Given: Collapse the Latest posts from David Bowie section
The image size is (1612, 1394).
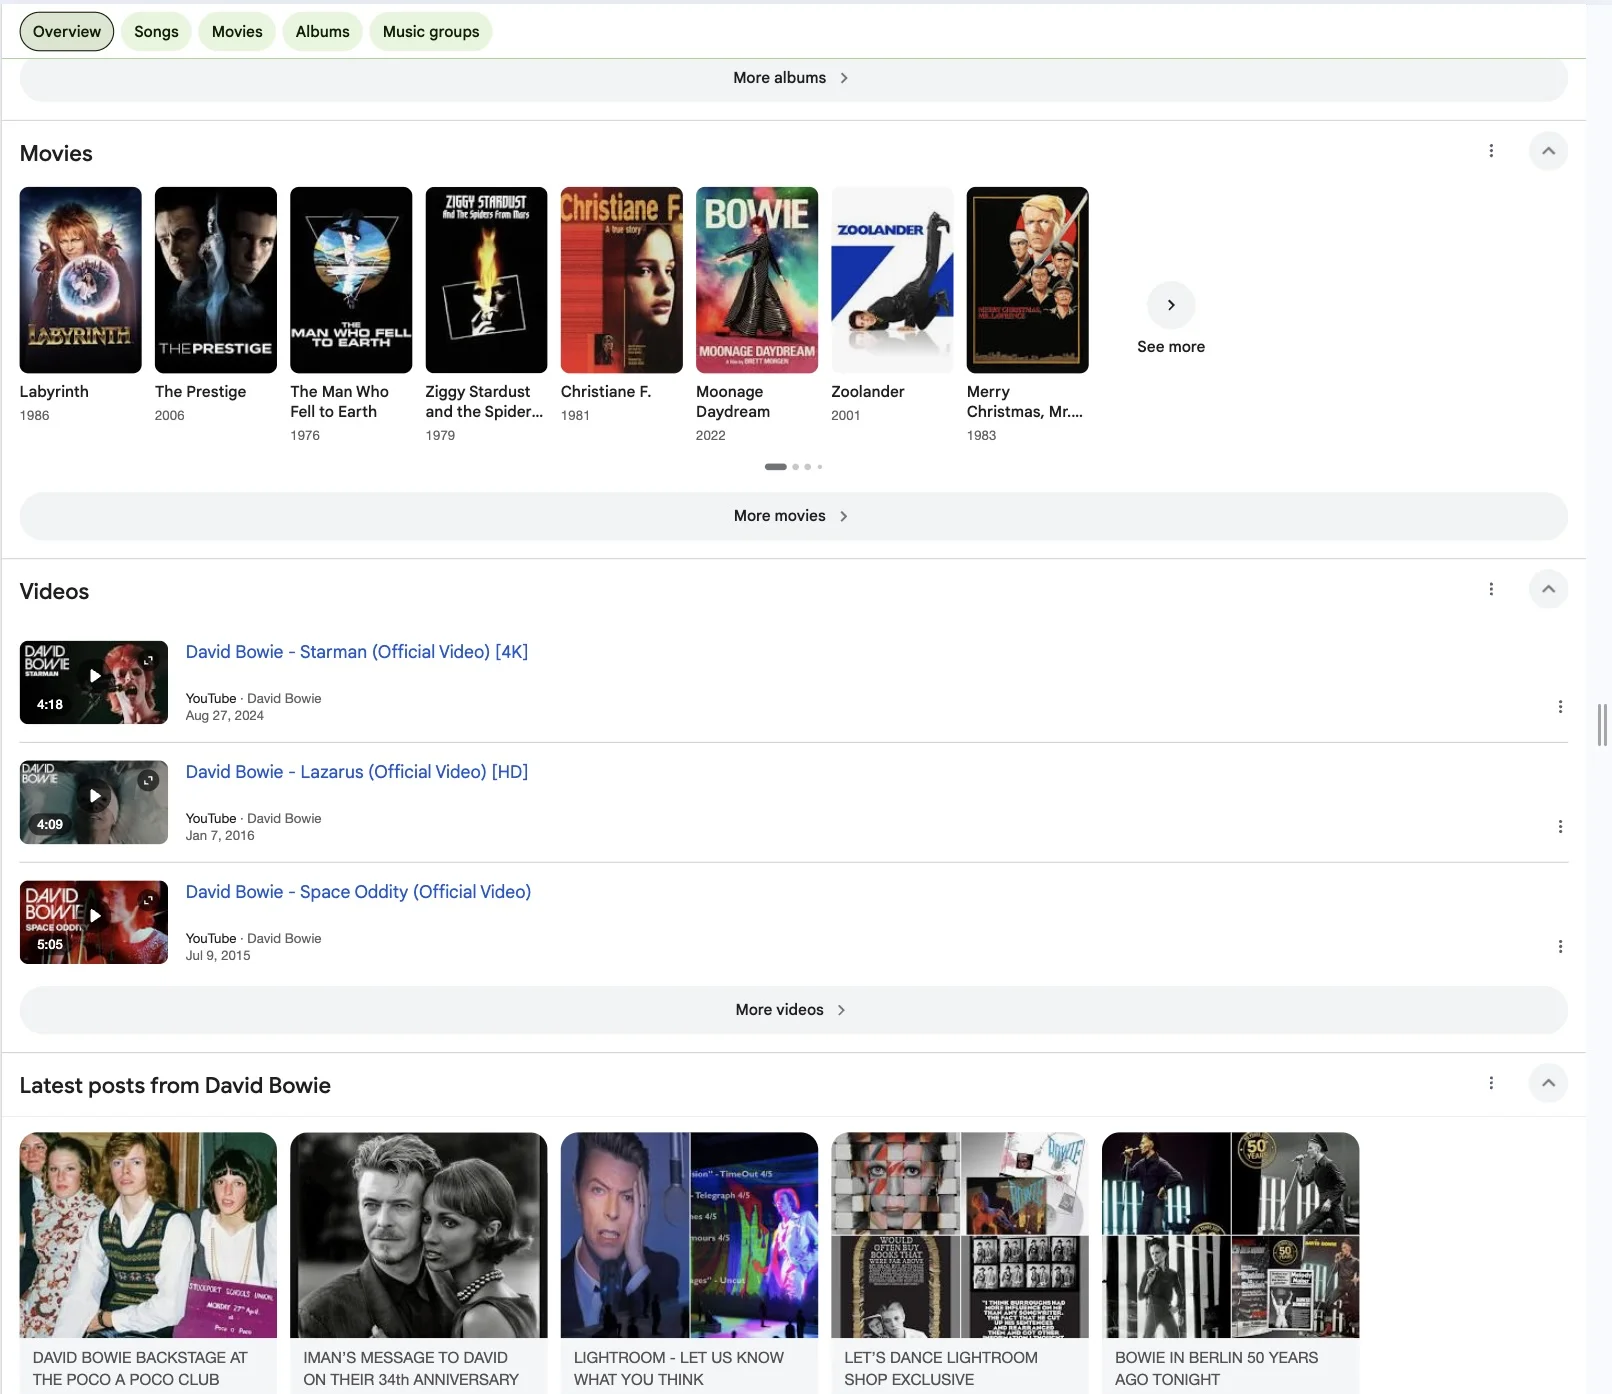Looking at the screenshot, I should coord(1548,1083).
